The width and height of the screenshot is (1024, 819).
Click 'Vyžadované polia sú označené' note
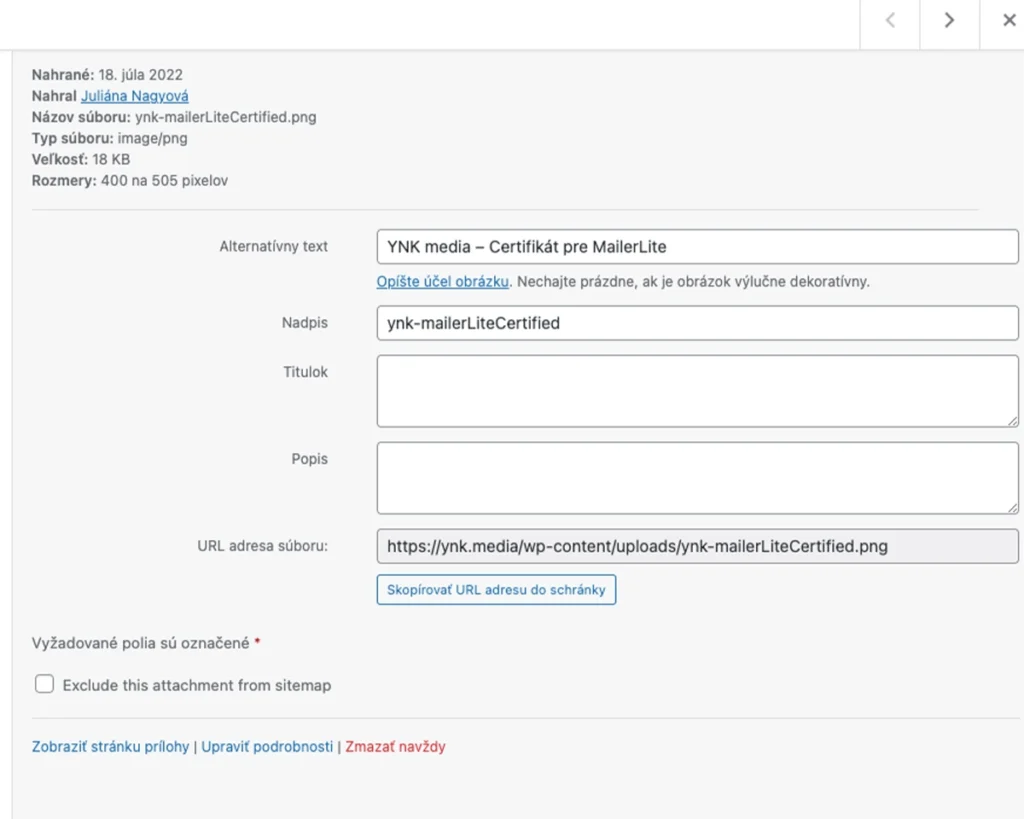pyautogui.click(x=140, y=643)
